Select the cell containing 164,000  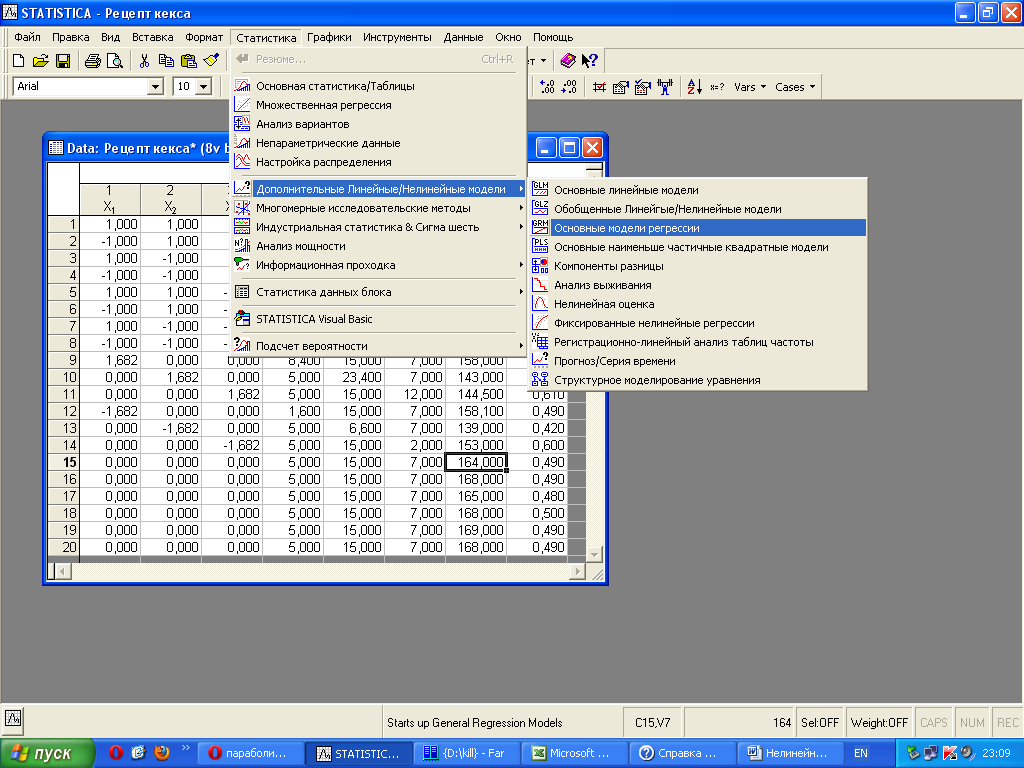tap(476, 462)
